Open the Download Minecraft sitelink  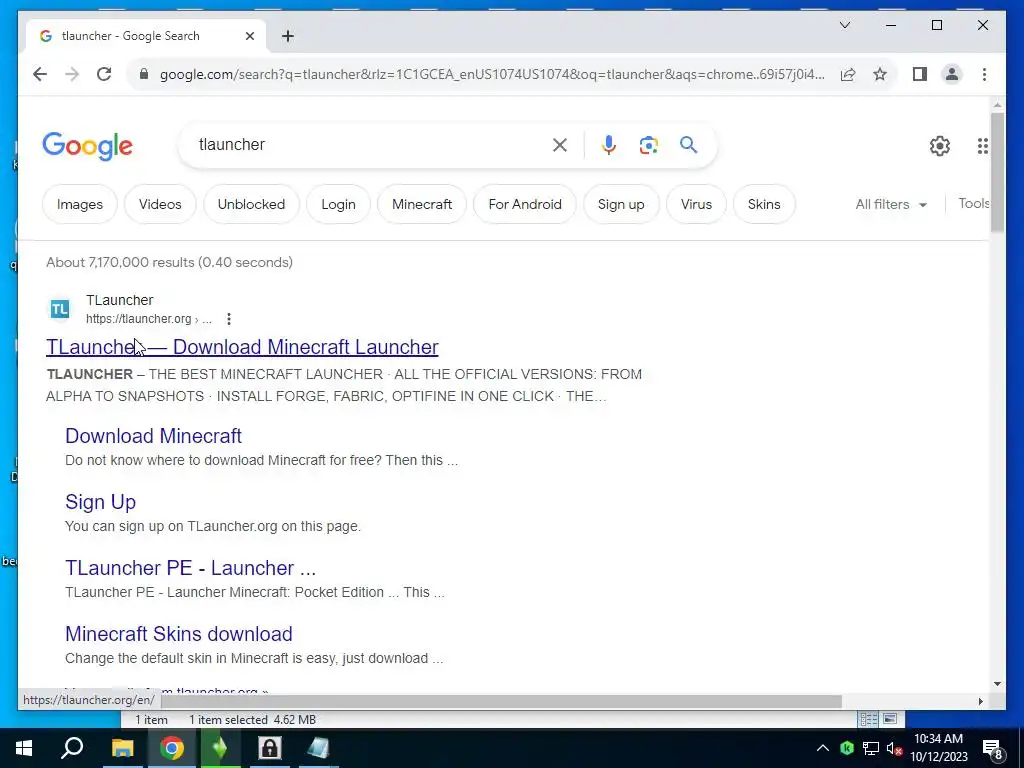click(x=153, y=436)
